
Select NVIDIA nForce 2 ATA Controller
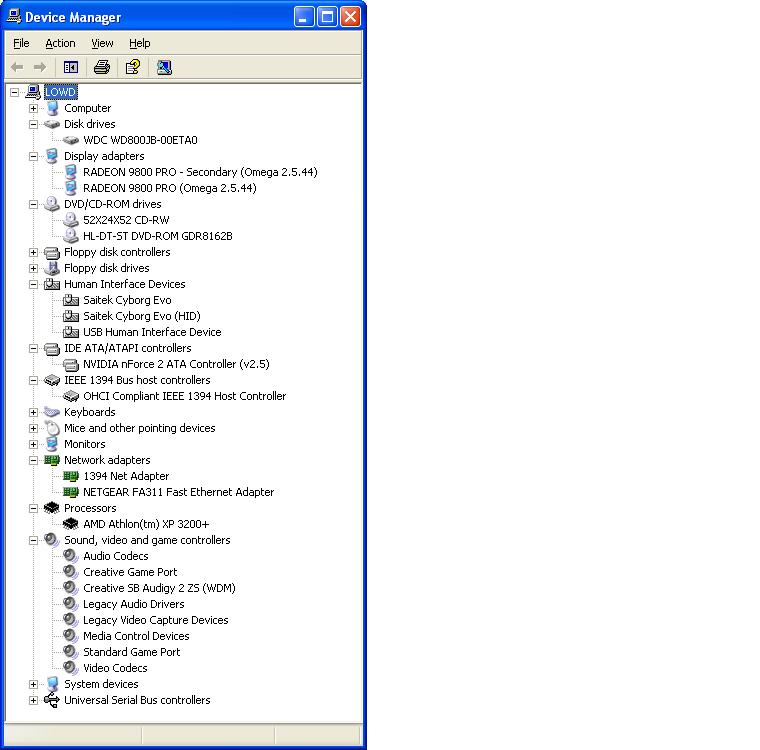176,364
